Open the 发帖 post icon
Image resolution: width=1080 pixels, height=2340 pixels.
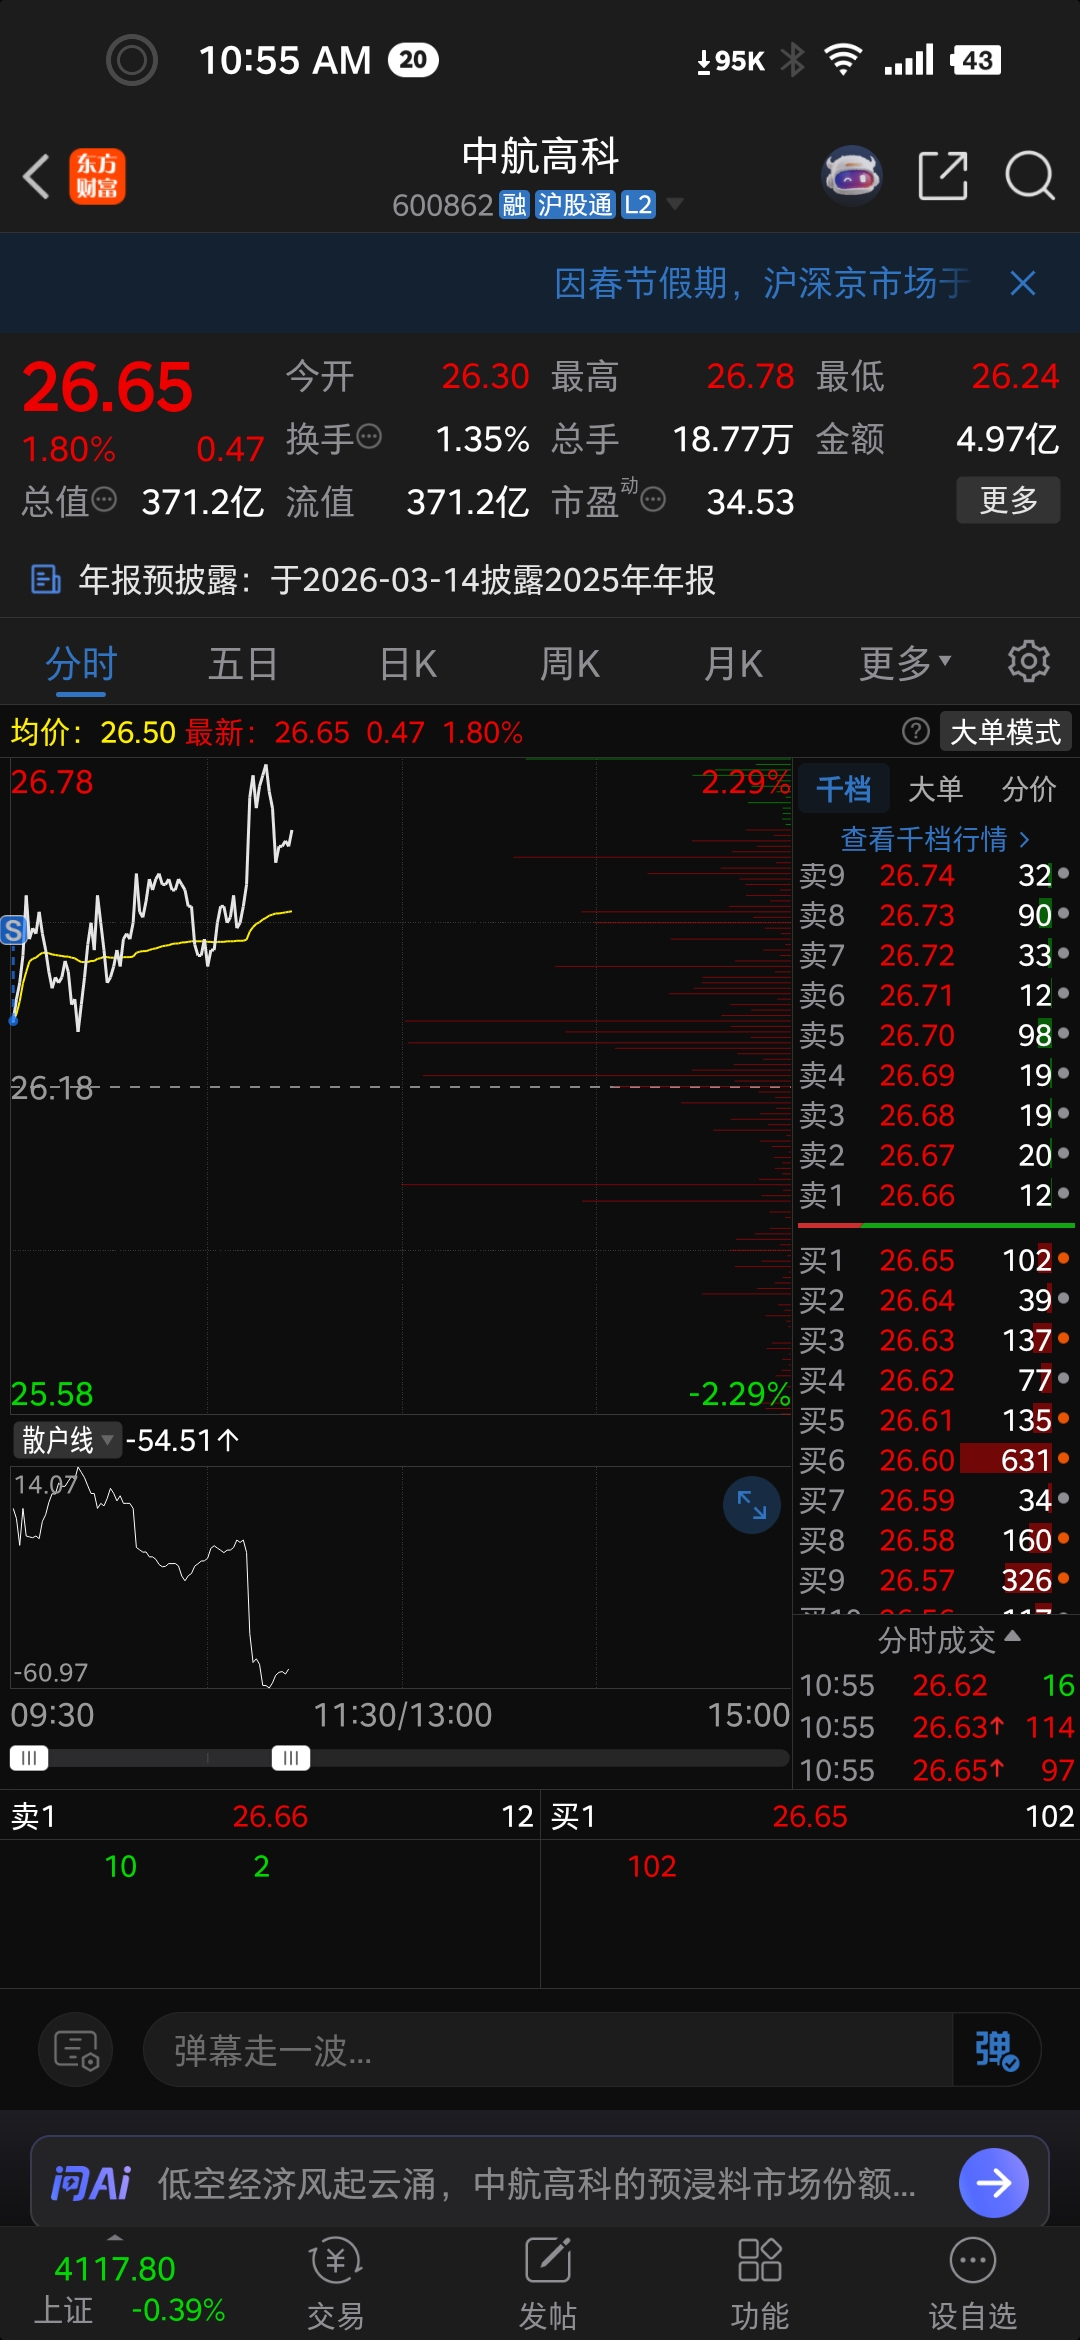click(547, 2284)
